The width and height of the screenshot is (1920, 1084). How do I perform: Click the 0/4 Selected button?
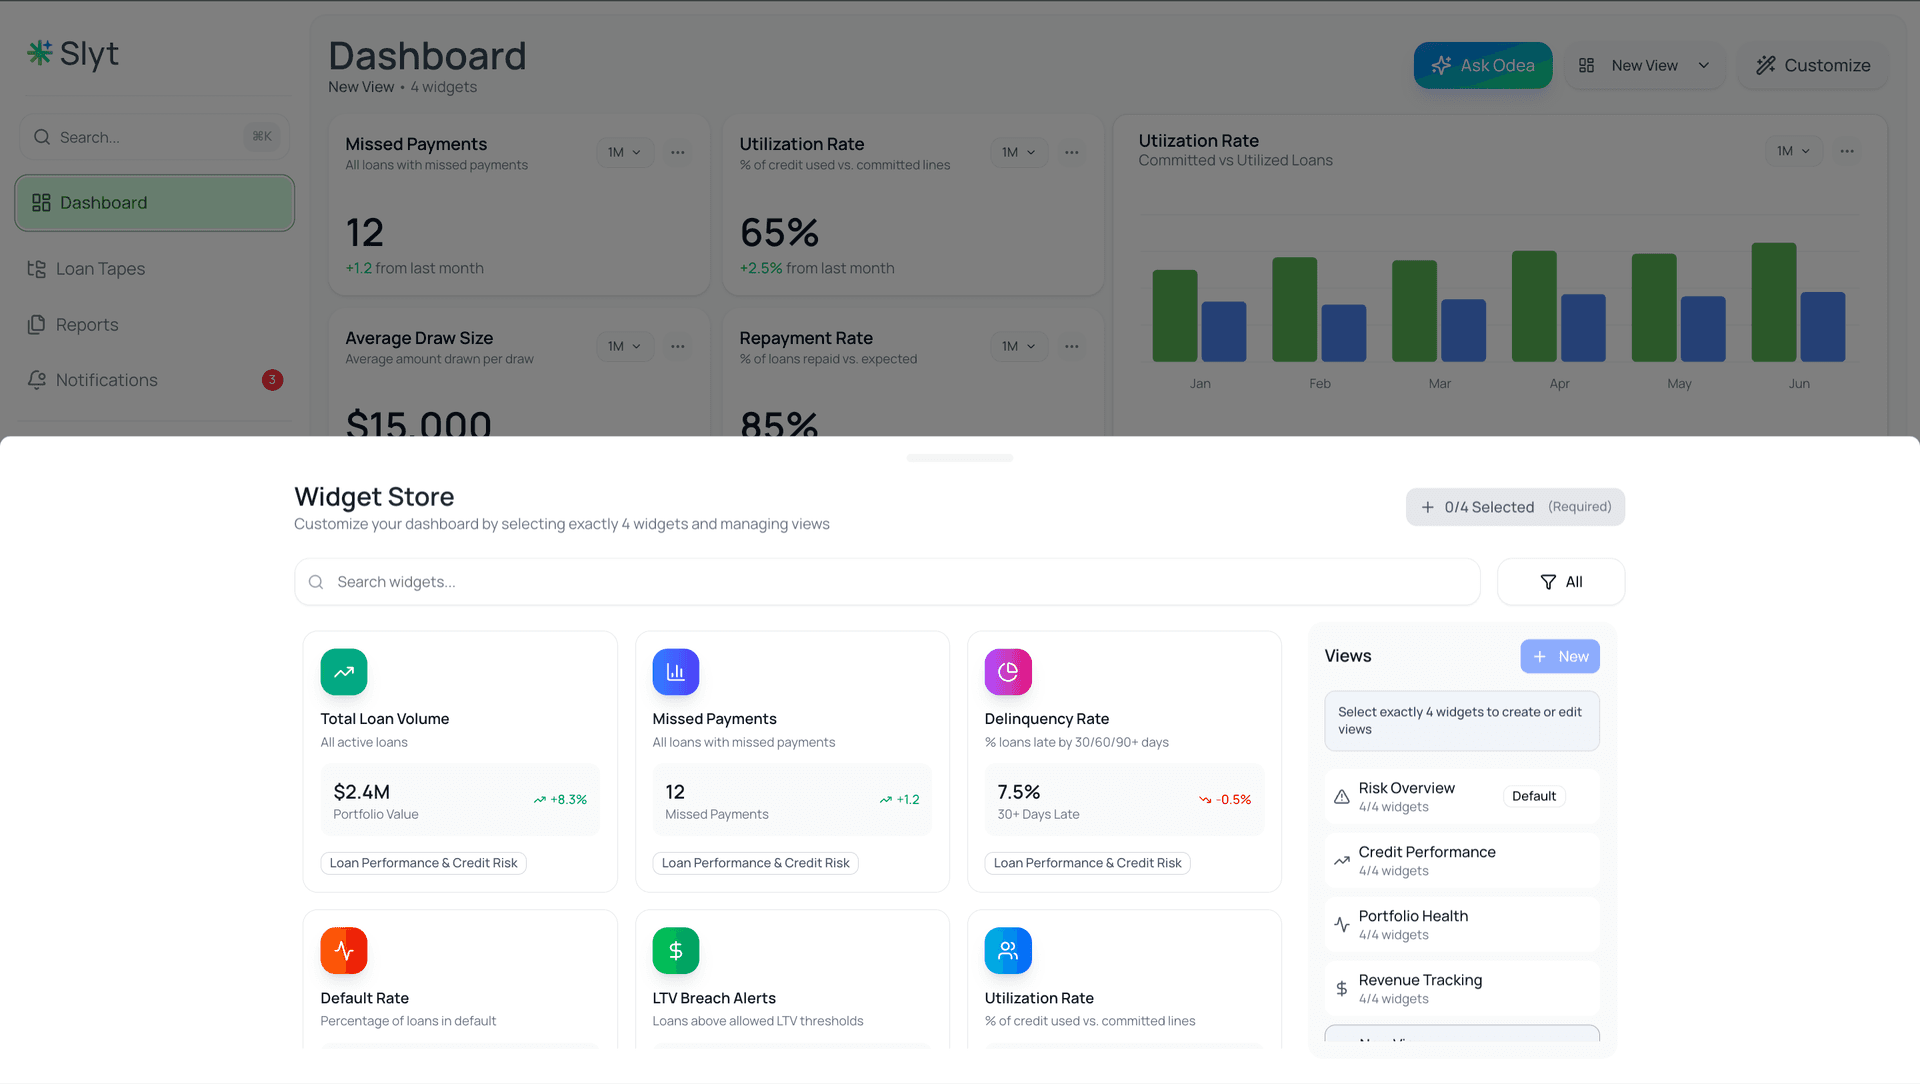(x=1515, y=507)
